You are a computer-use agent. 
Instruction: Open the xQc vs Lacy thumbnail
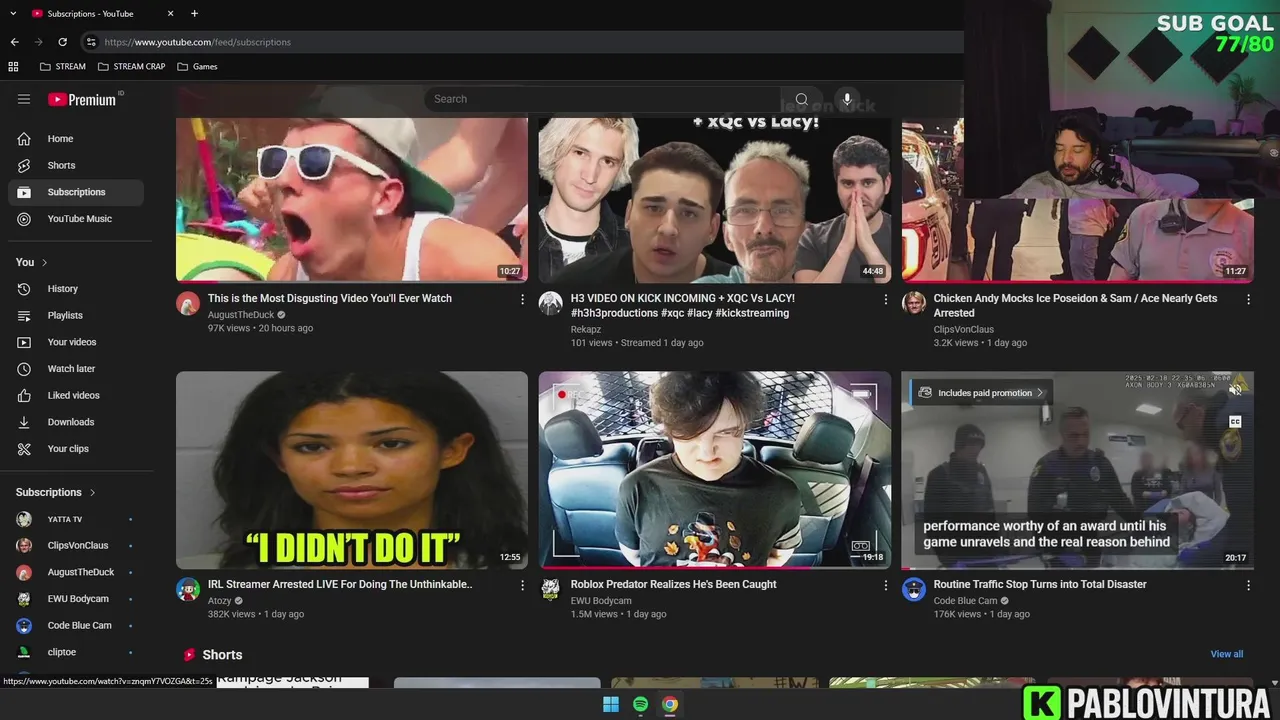(x=715, y=200)
